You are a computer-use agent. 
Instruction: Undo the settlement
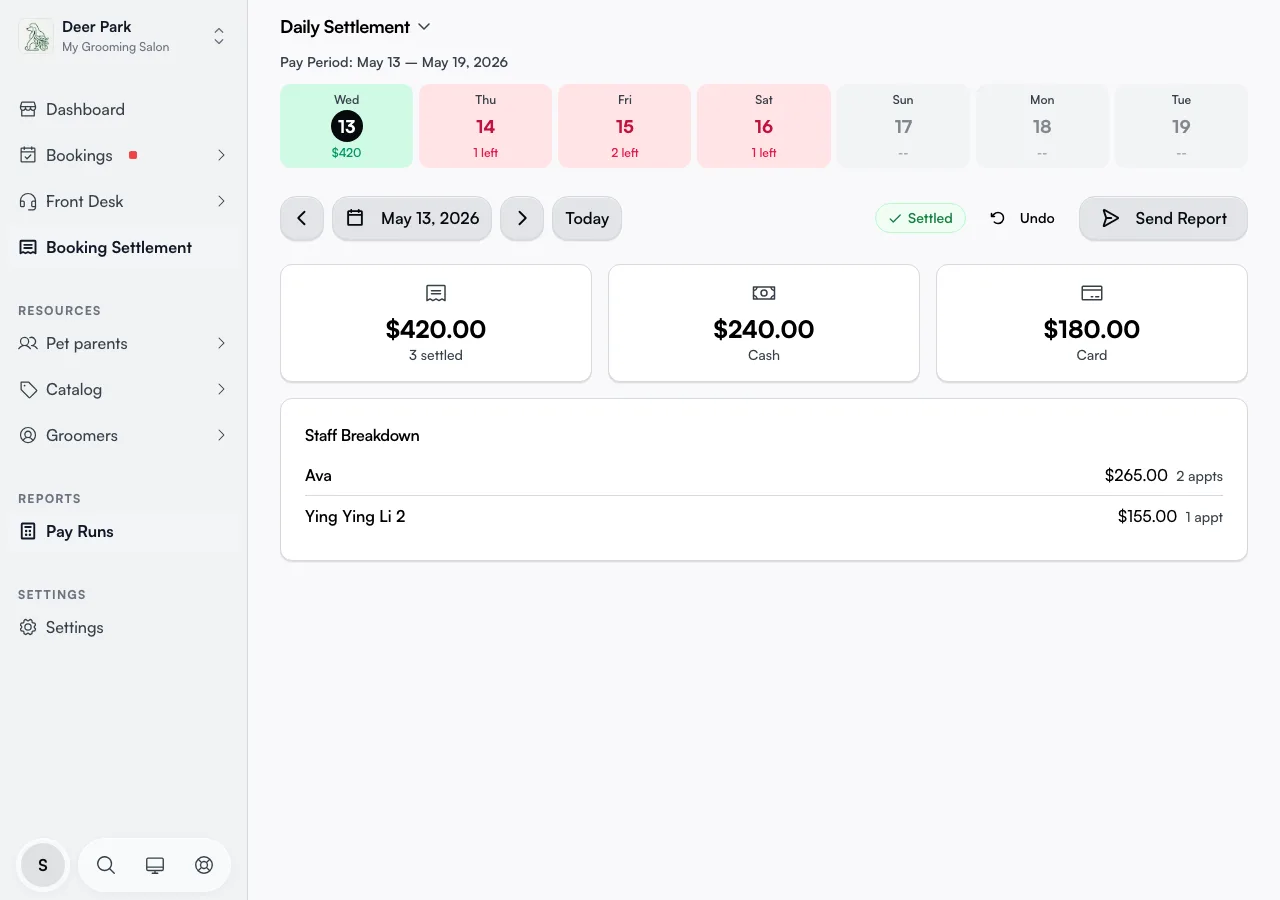(x=1022, y=218)
